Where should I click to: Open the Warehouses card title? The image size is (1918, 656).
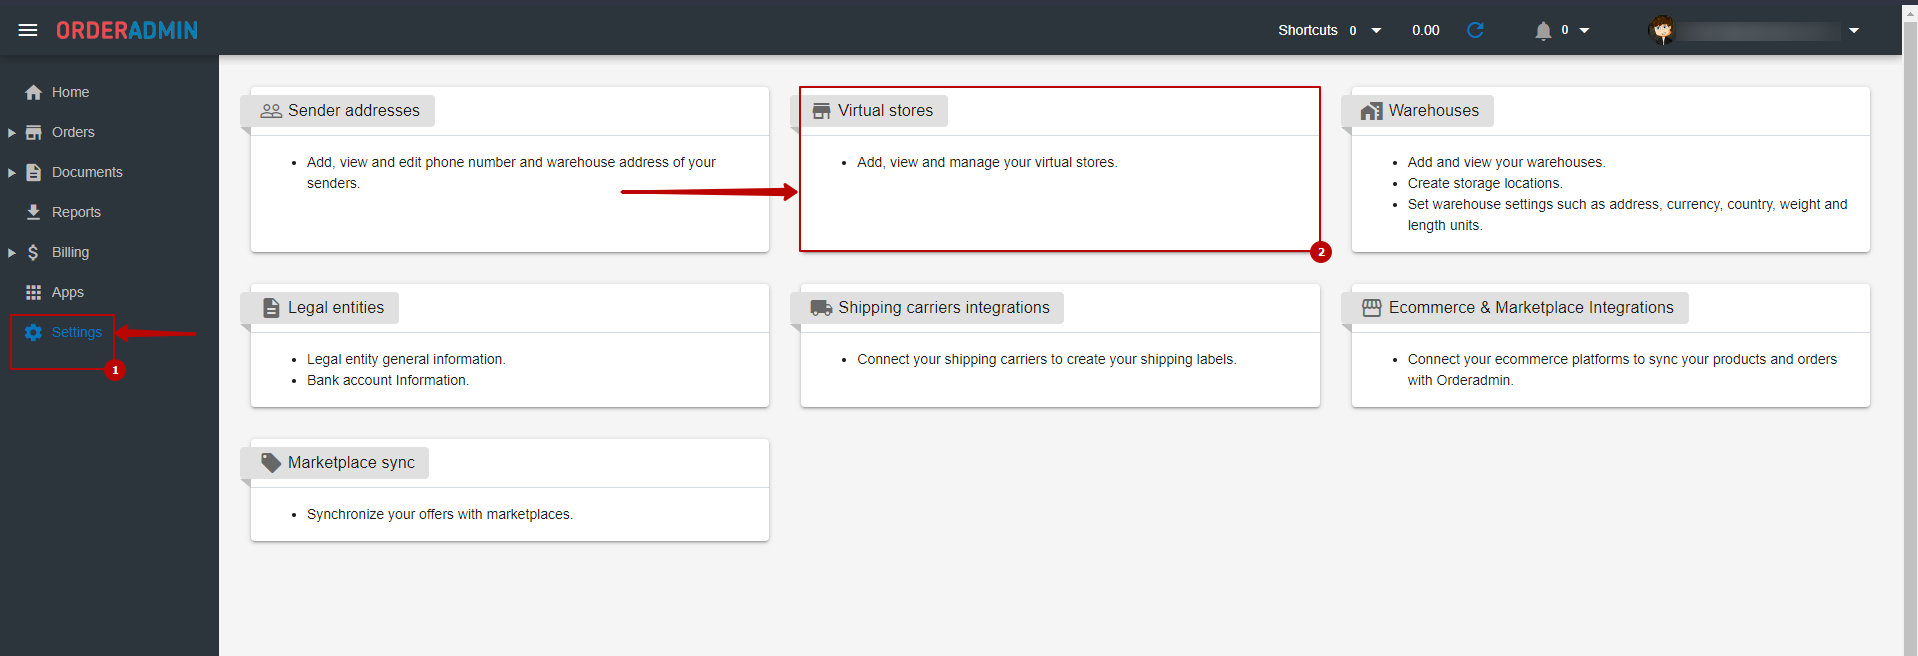1433,111
